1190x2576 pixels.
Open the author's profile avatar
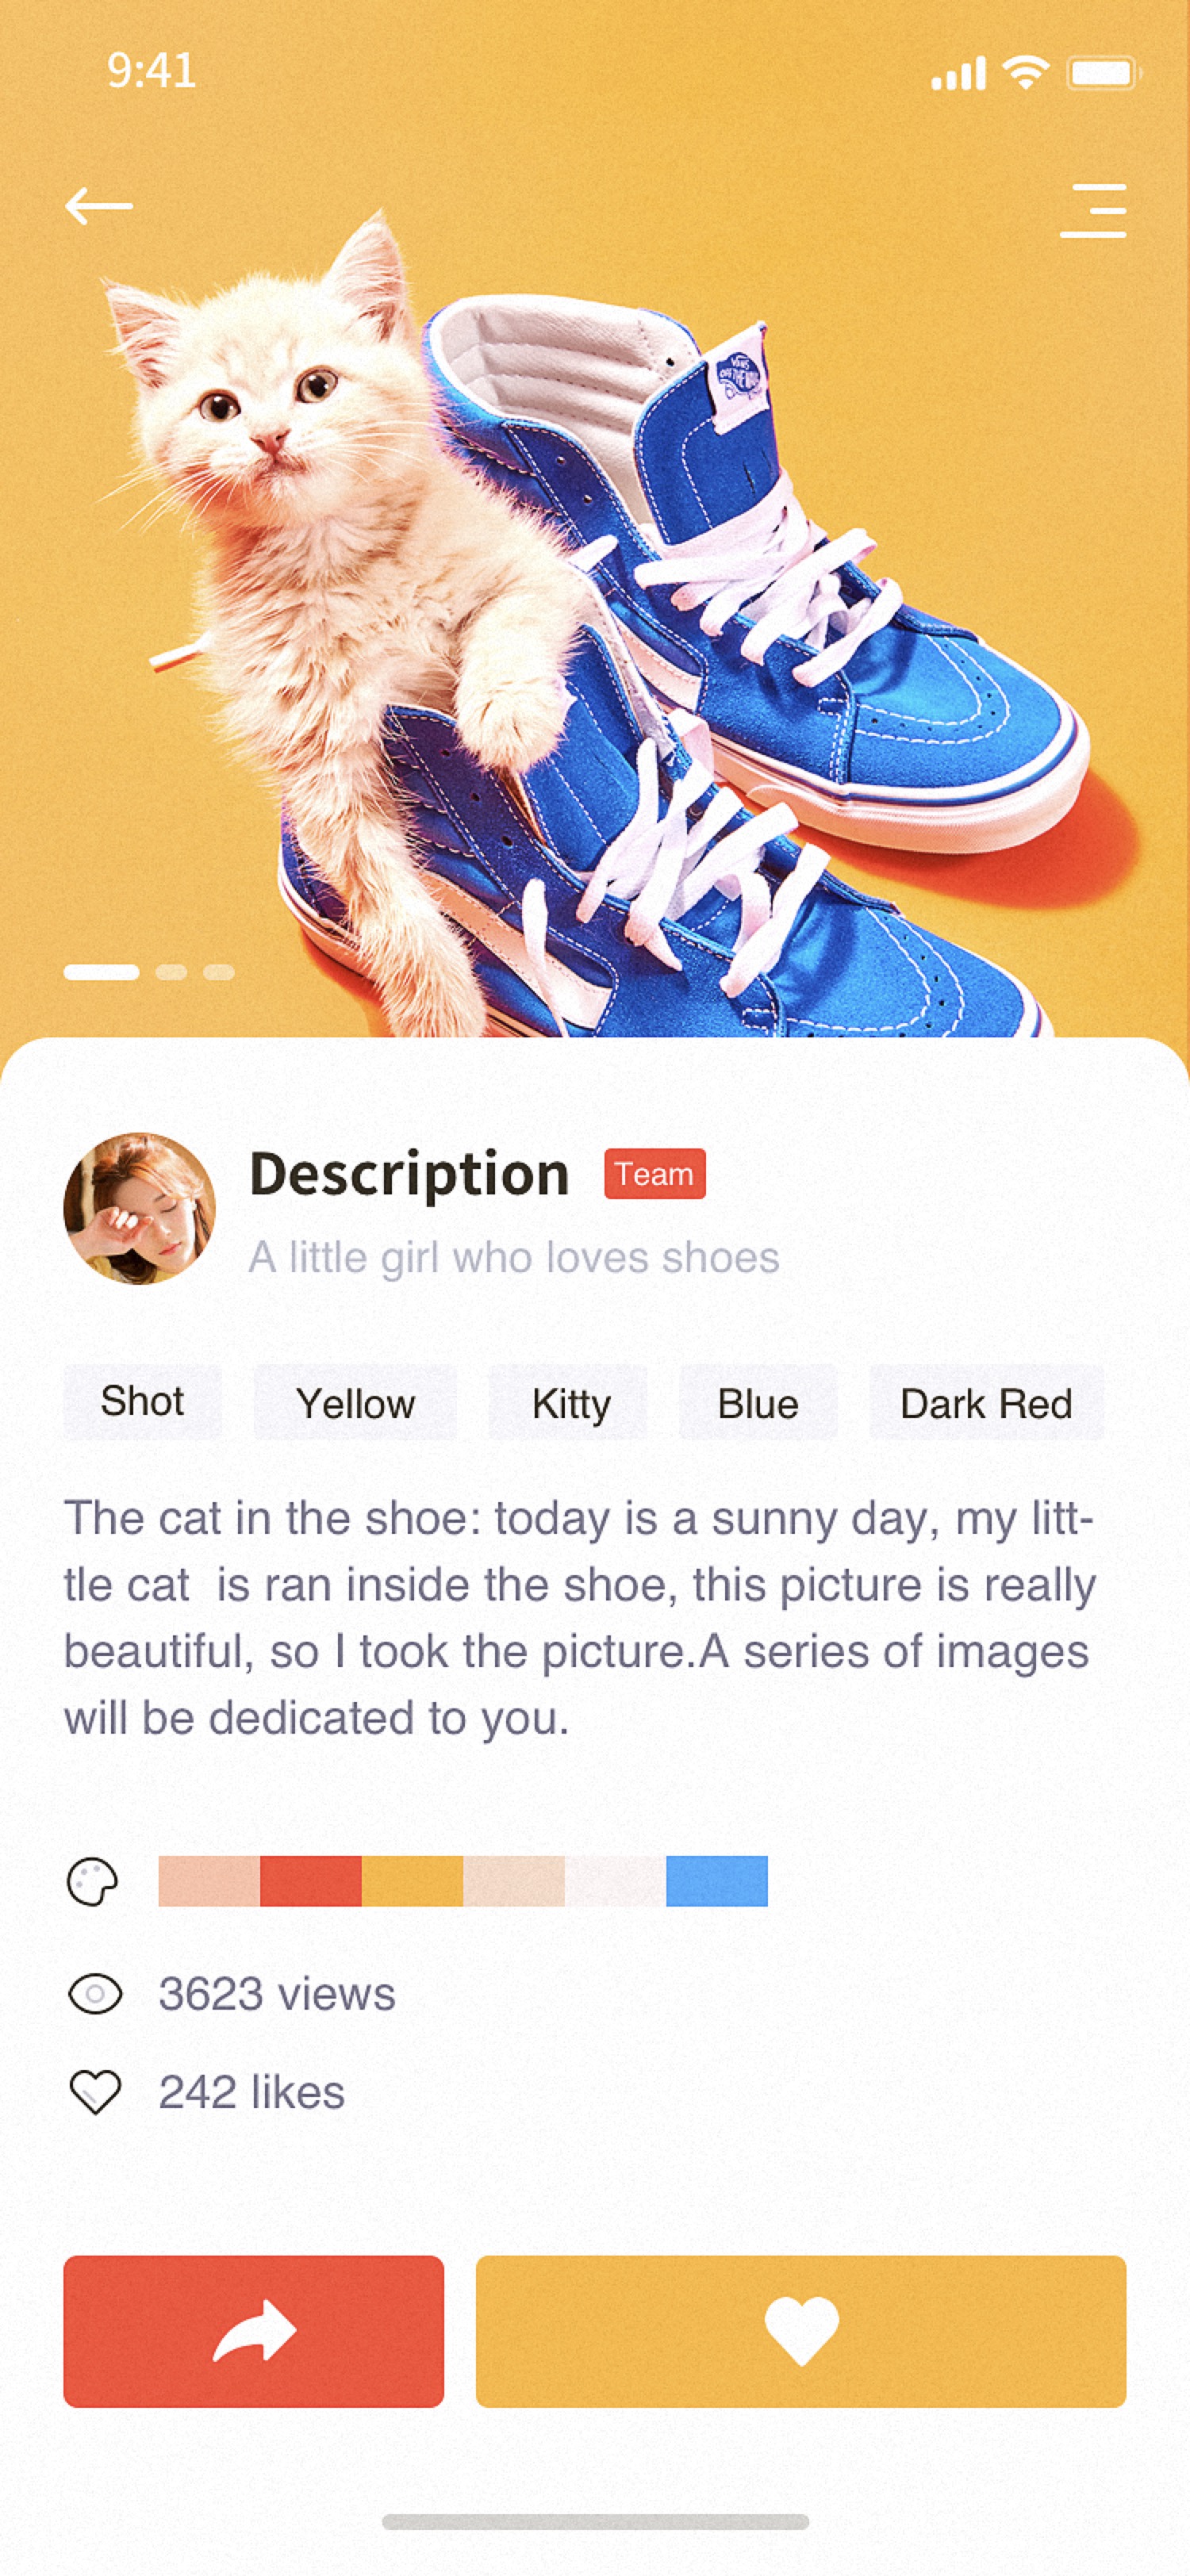tap(139, 1208)
